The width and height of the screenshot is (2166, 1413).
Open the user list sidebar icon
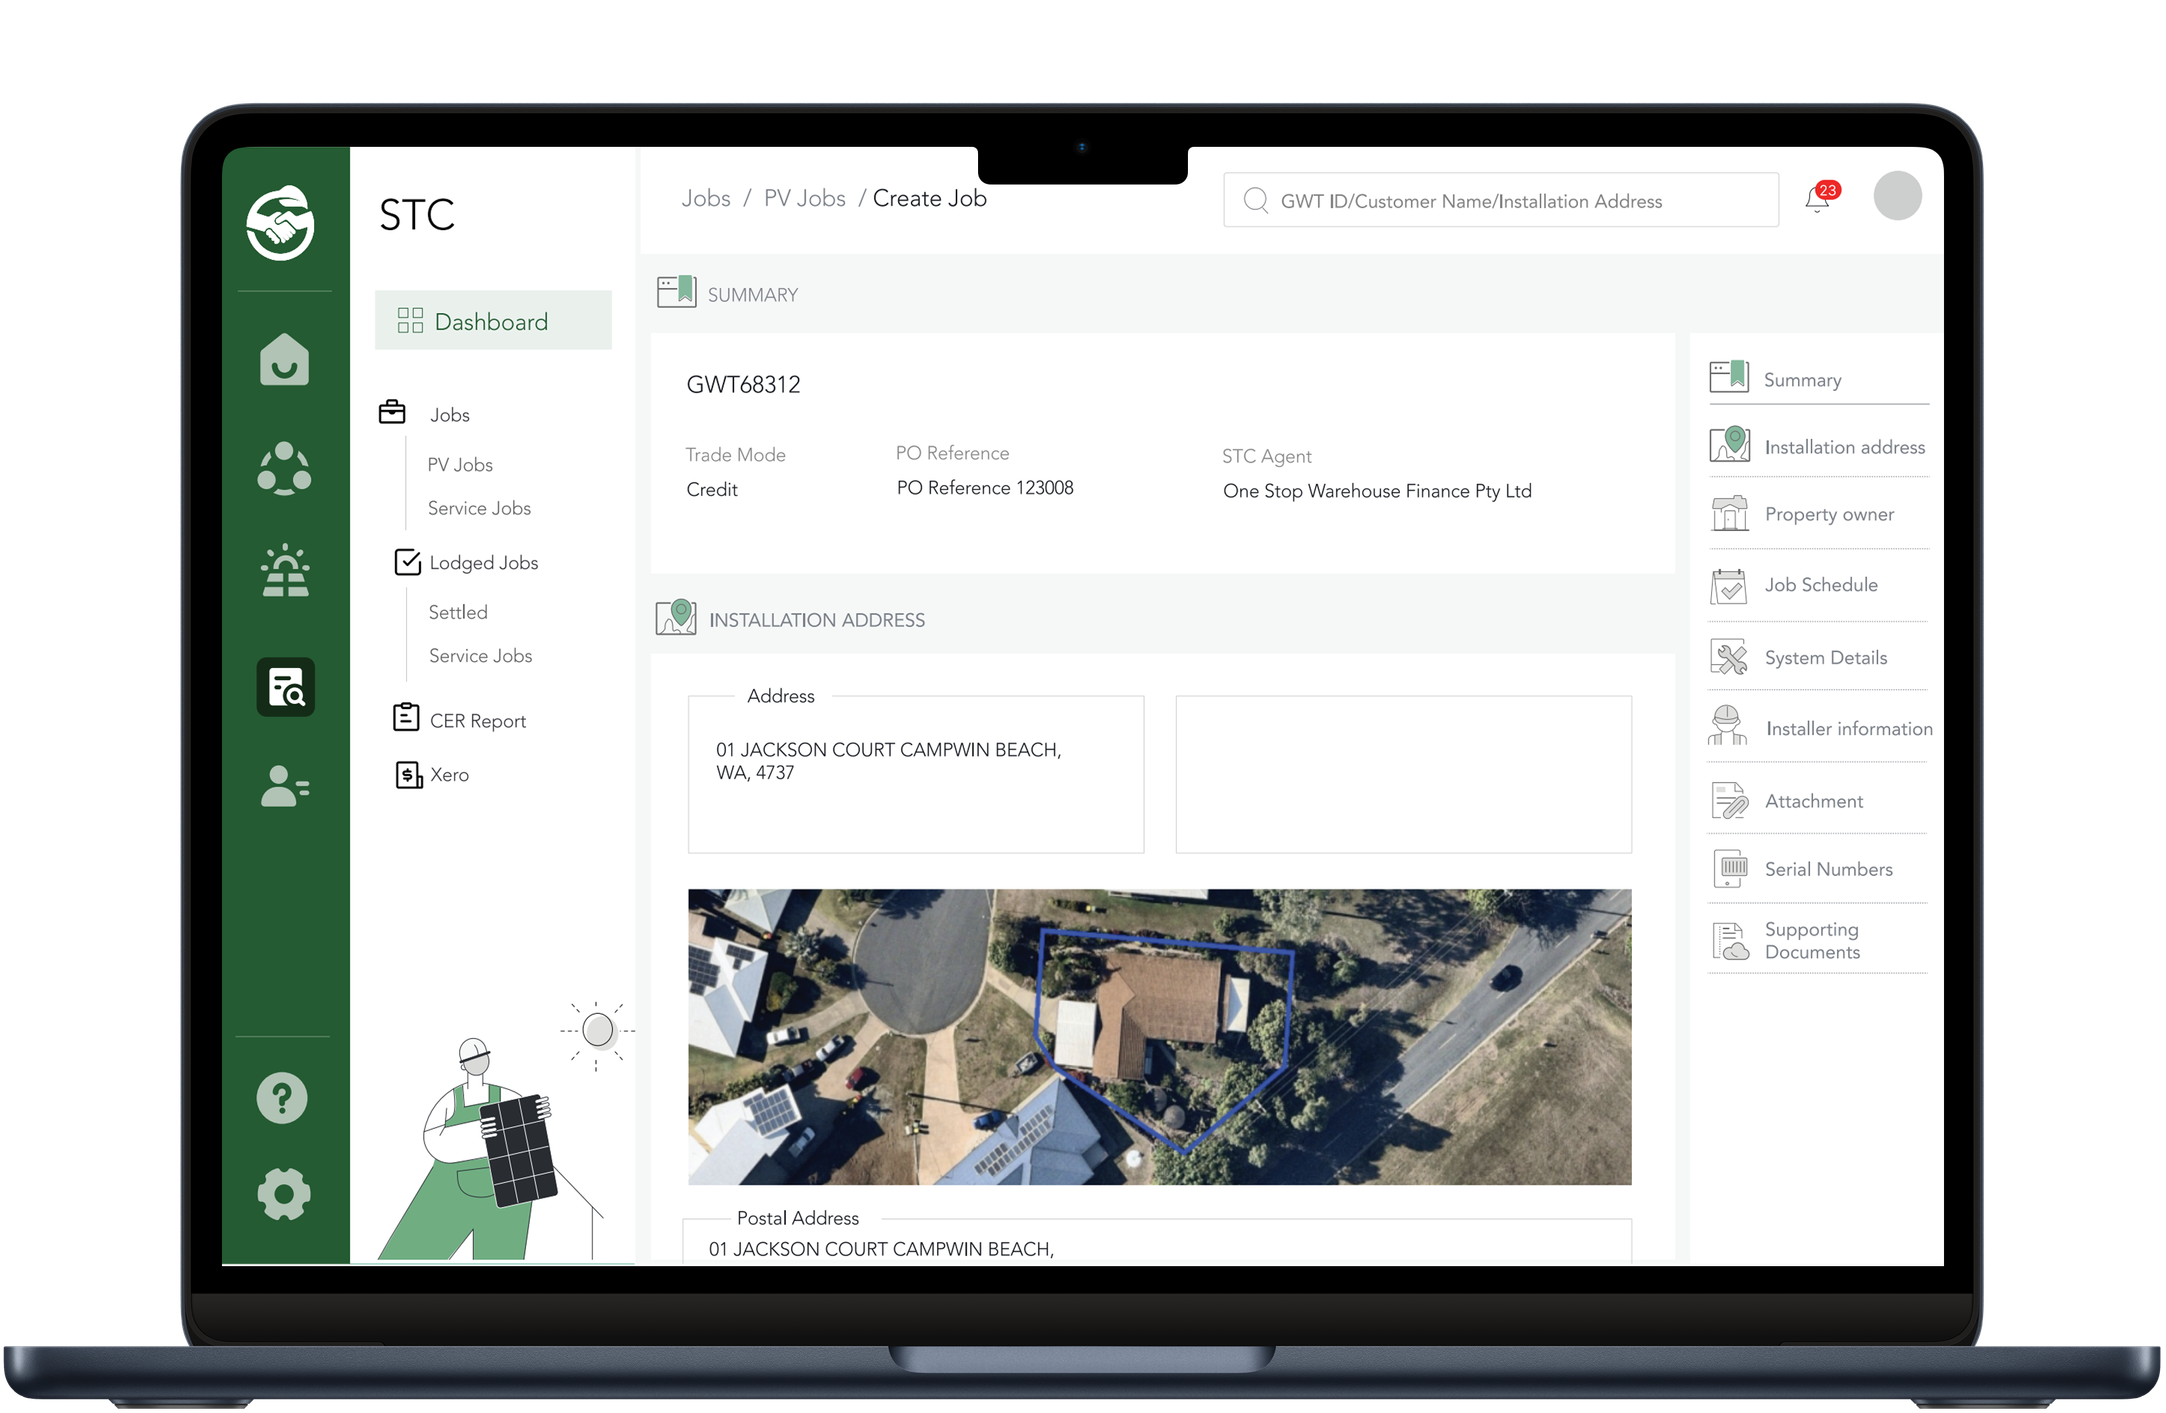pyautogui.click(x=284, y=786)
